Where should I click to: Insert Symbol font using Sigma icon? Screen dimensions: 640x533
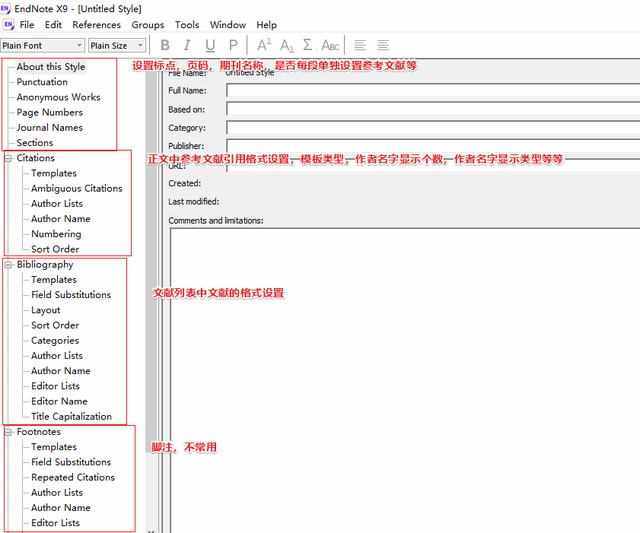point(307,44)
